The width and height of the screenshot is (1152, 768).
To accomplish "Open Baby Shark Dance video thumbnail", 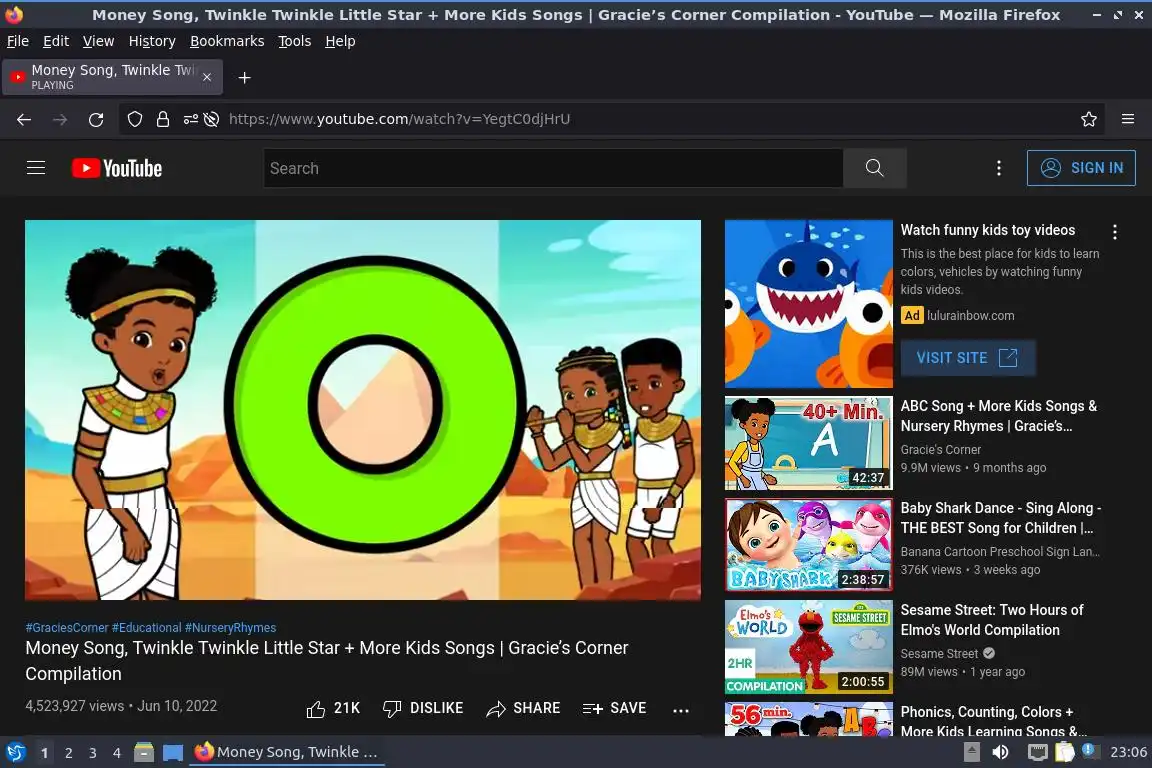I will tap(809, 545).
